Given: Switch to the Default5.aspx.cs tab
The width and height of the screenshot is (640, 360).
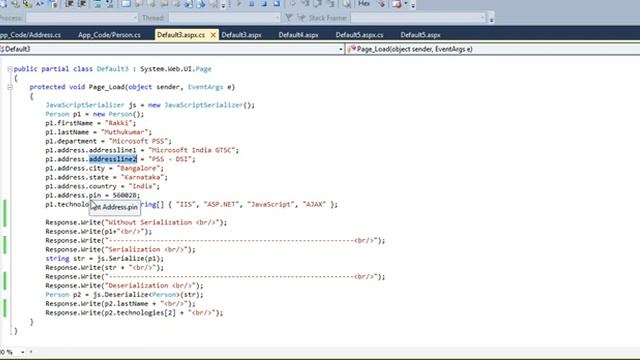Looking at the screenshot, I should pos(359,35).
